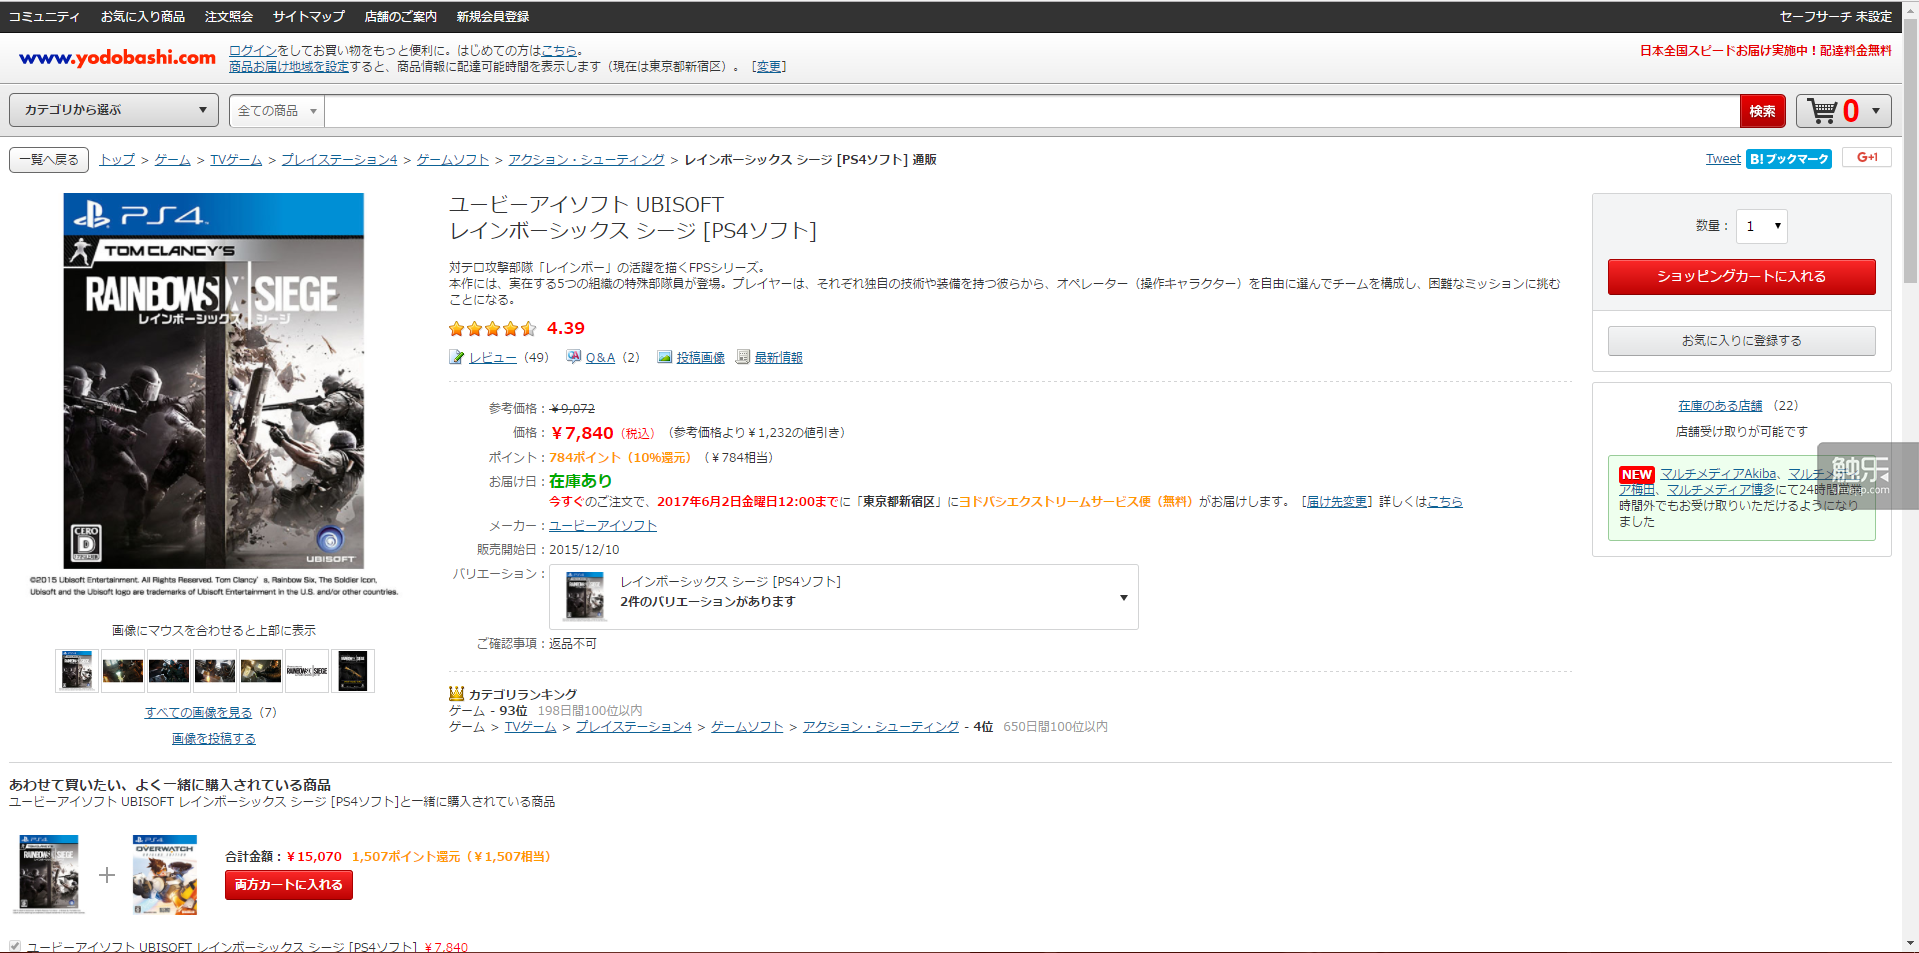Open 注文照会 in the top menu
This screenshot has height=953, width=1919.
[229, 16]
